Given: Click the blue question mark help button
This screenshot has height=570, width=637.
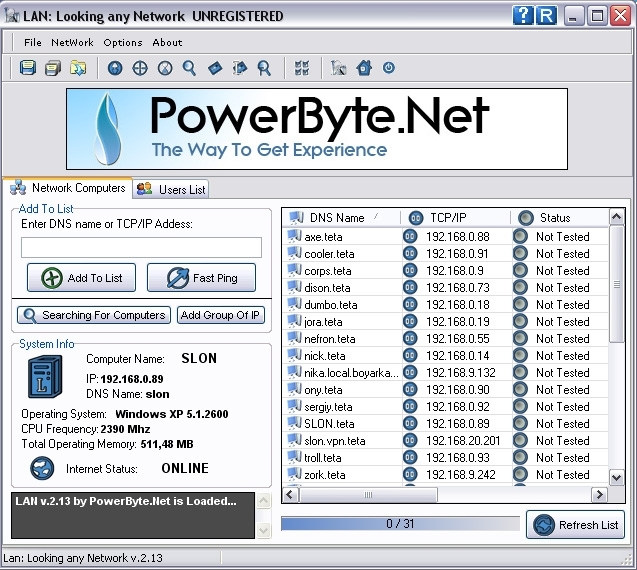Looking at the screenshot, I should coord(523,16).
